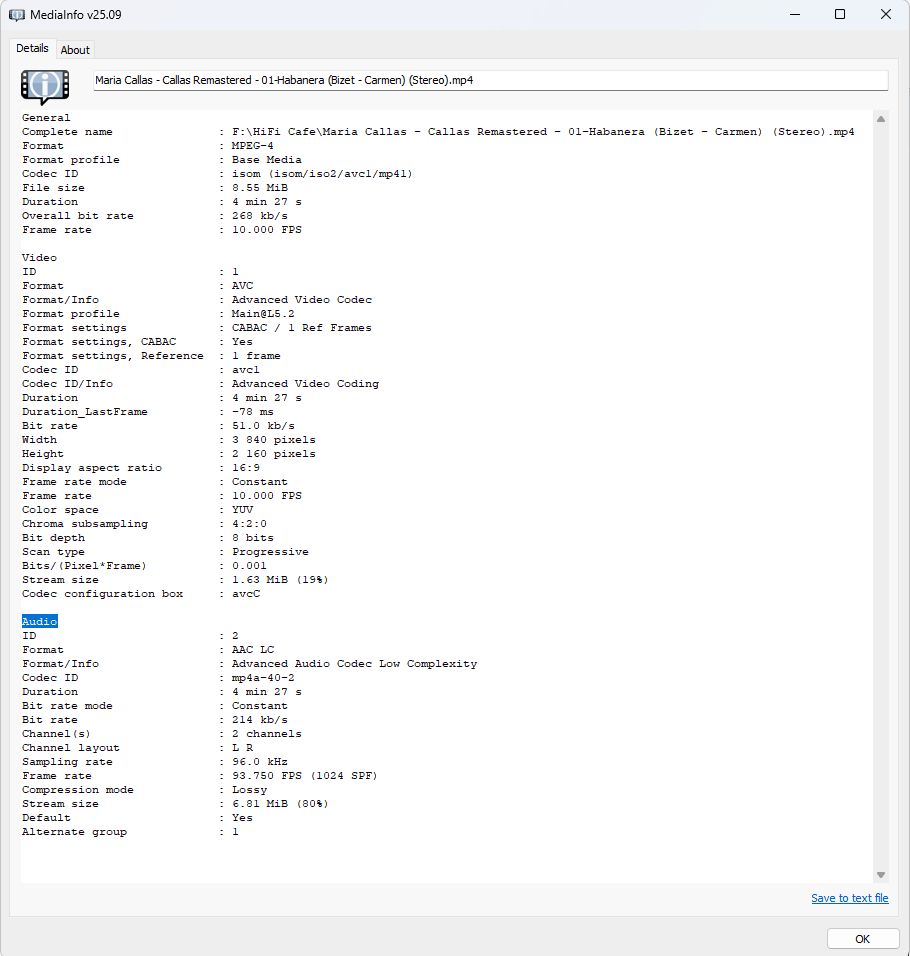
Task: Click the Video section header text
Action: click(39, 257)
